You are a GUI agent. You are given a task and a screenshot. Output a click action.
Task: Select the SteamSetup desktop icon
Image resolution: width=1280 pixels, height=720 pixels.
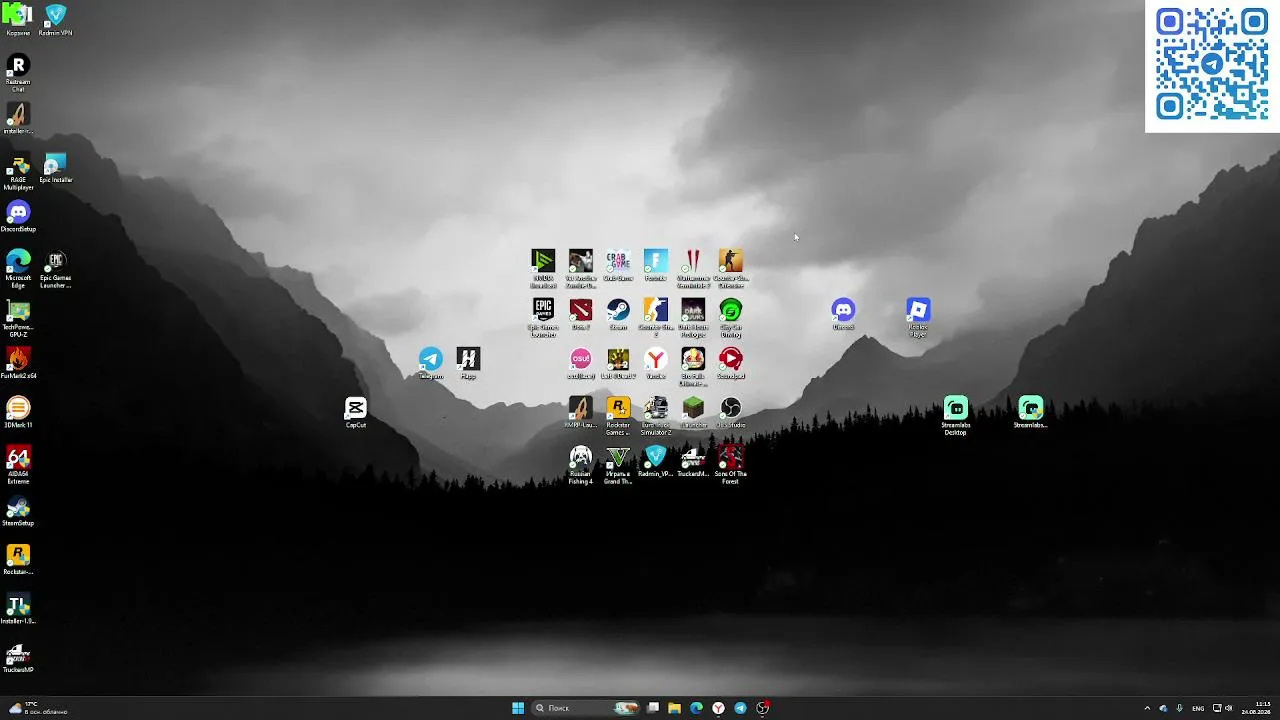(x=18, y=510)
